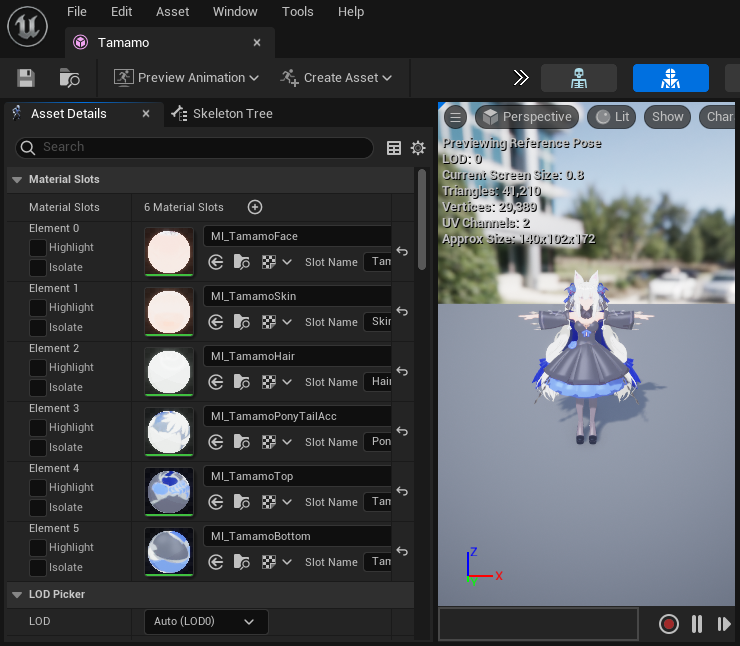Open the Lit view mode menu
This screenshot has width=740, height=646.
pos(612,117)
